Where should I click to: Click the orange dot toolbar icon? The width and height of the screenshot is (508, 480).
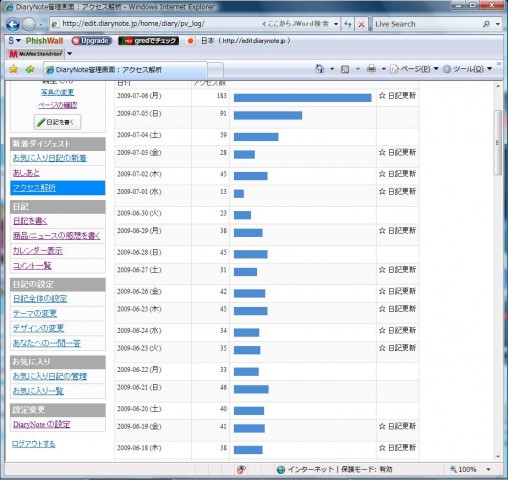pos(190,41)
